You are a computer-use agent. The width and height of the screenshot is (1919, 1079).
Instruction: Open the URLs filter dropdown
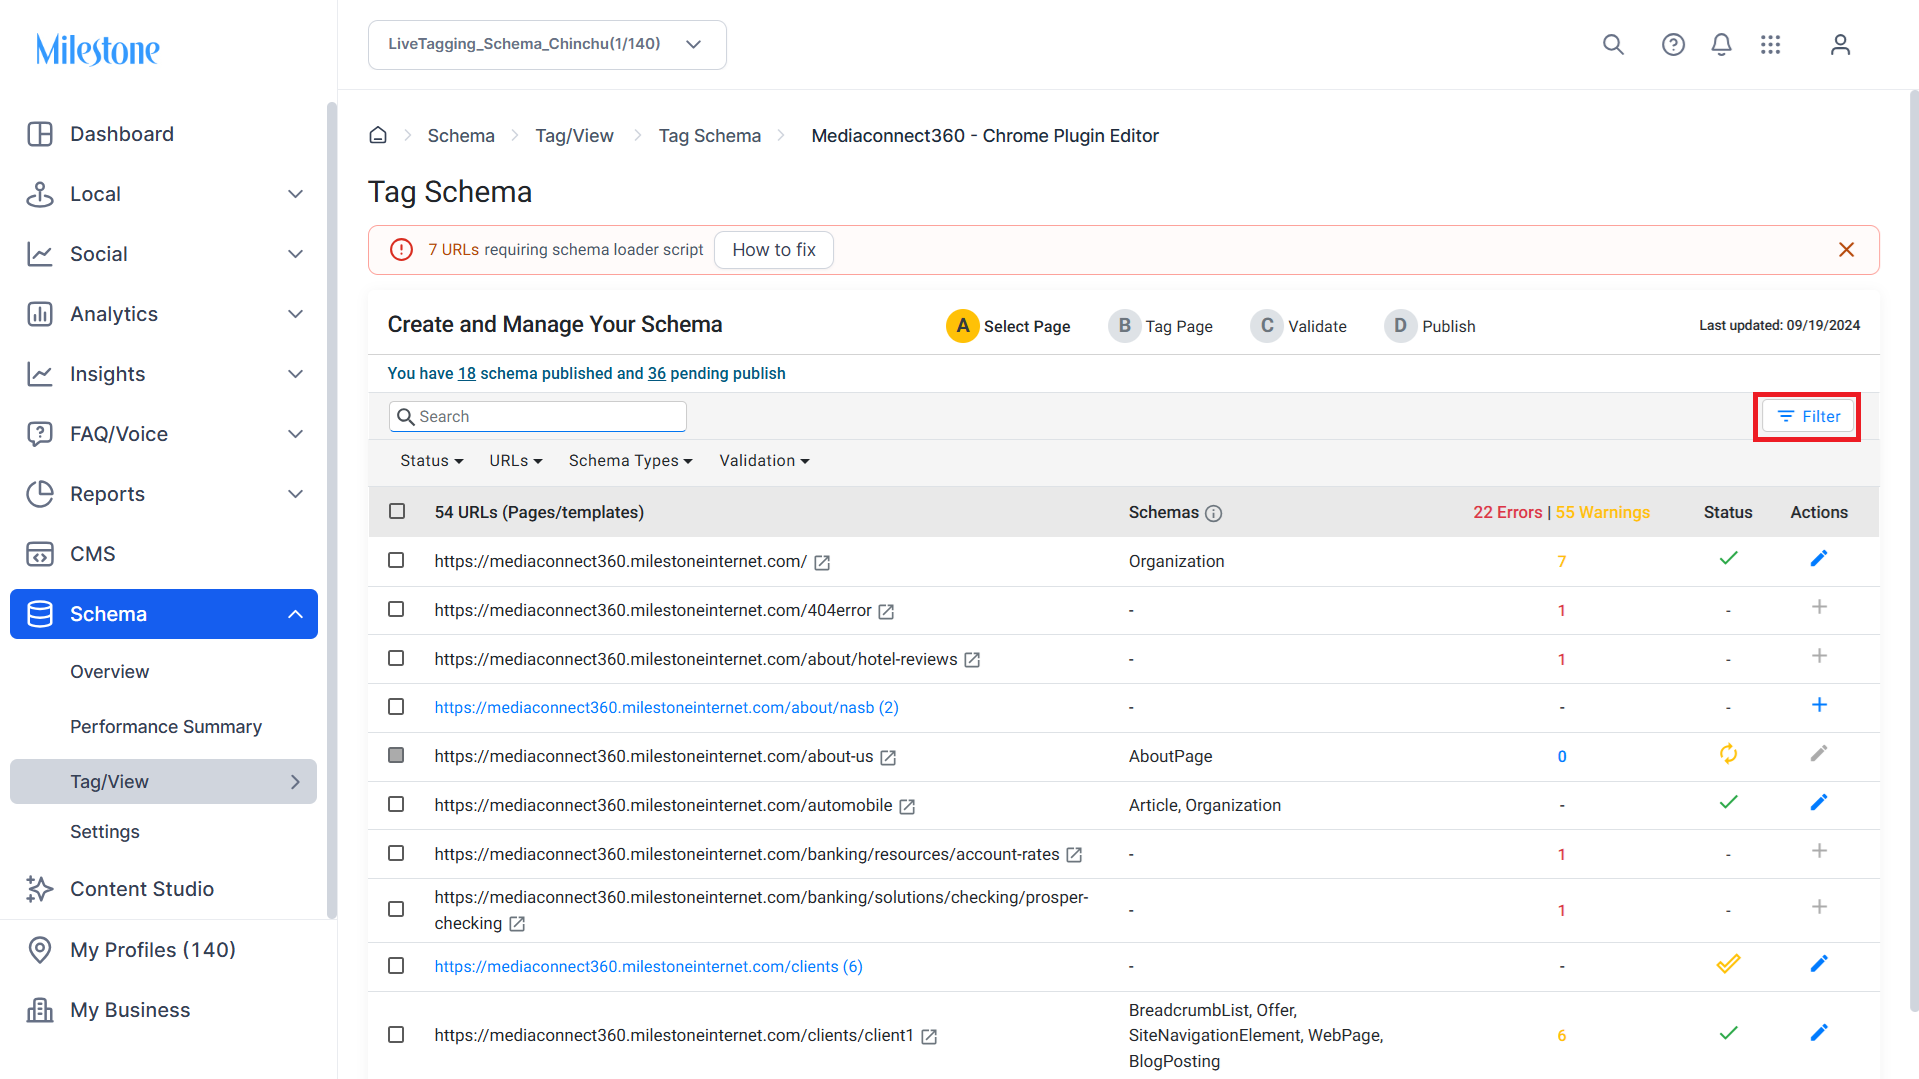tap(516, 461)
